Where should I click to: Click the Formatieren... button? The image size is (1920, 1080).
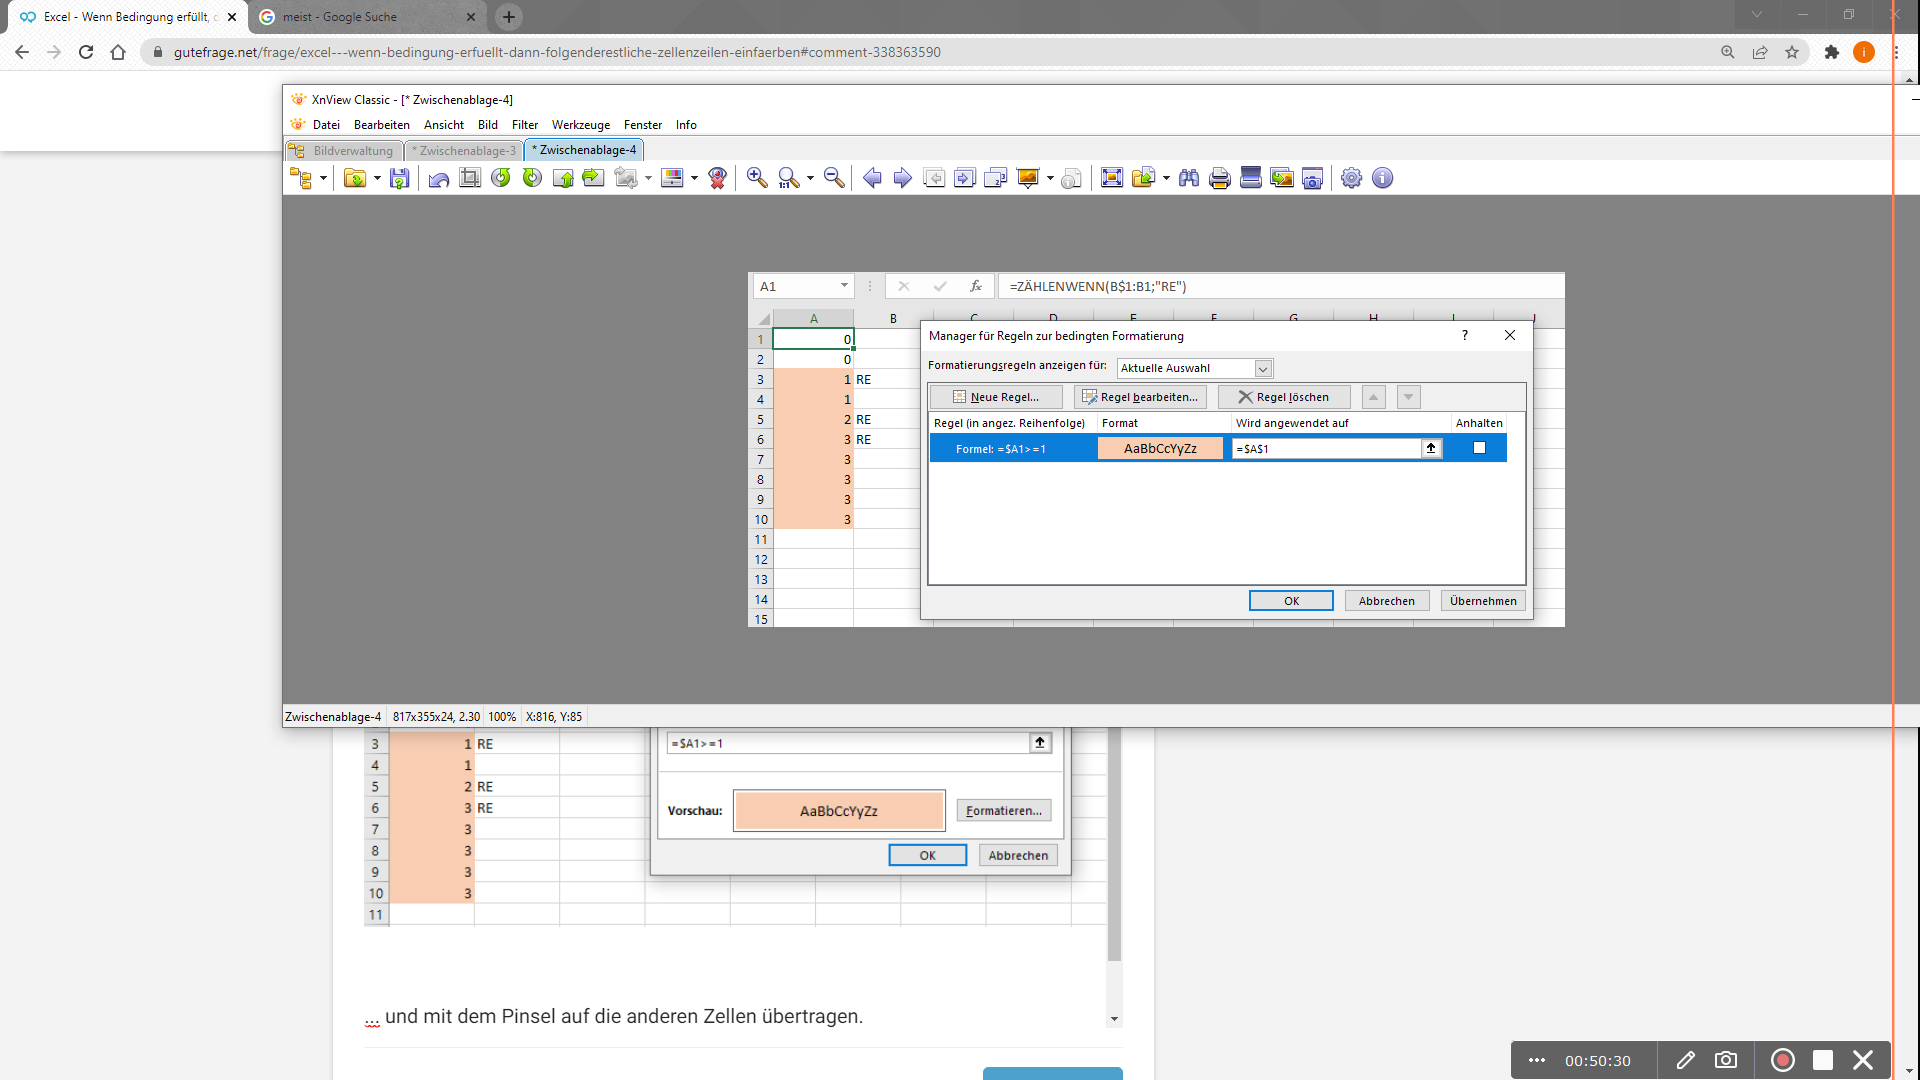pyautogui.click(x=1003, y=811)
